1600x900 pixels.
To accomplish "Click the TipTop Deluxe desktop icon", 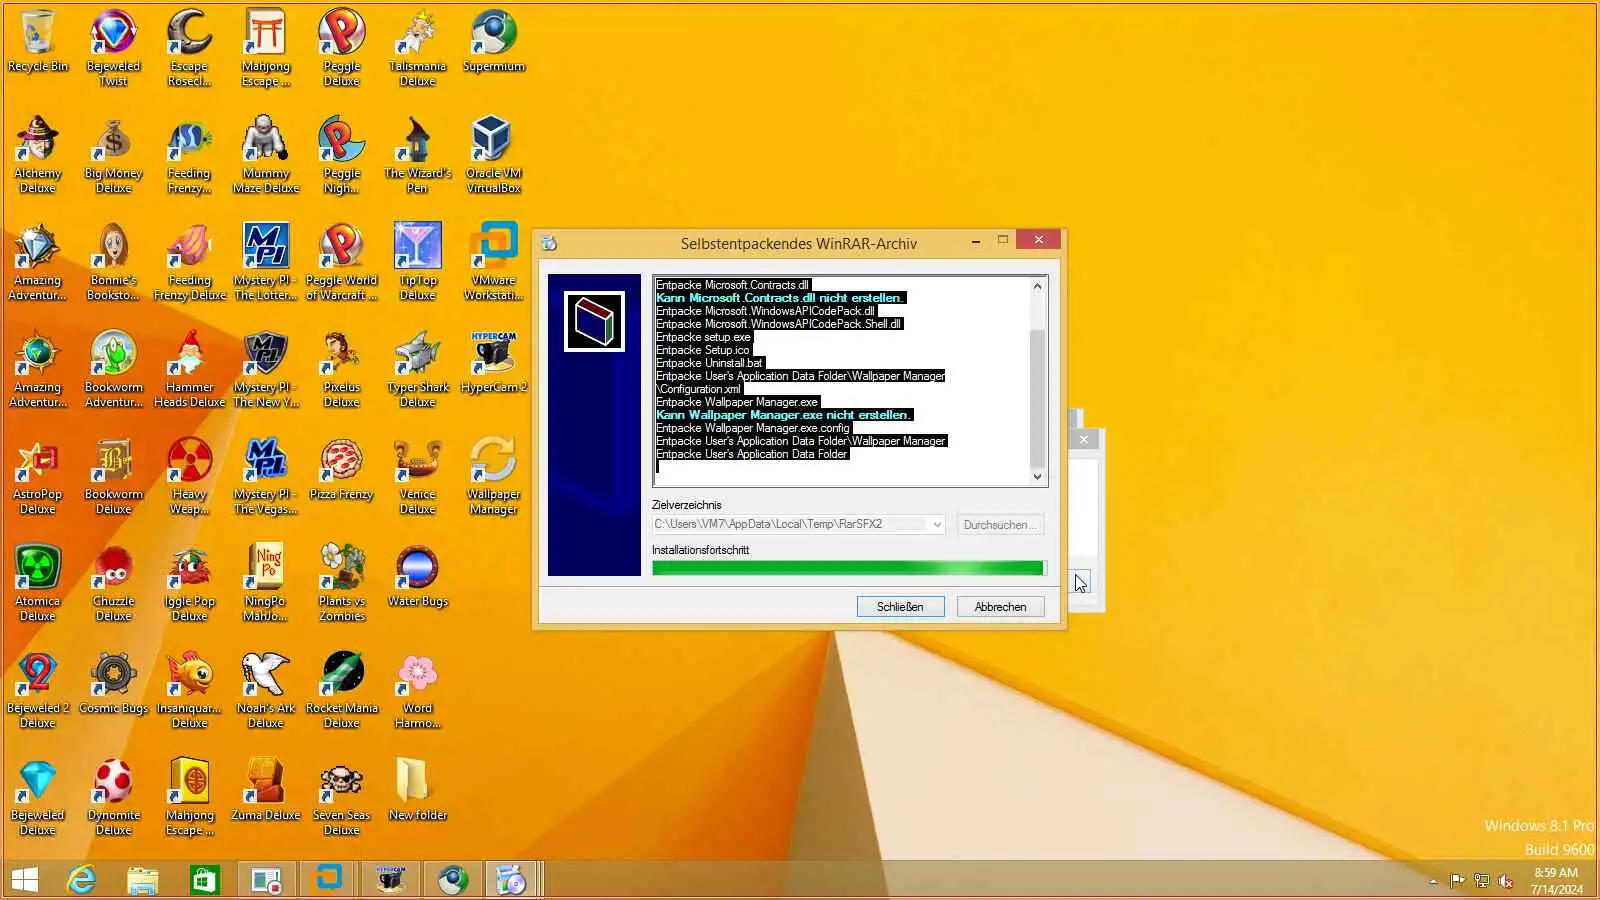I will [418, 262].
